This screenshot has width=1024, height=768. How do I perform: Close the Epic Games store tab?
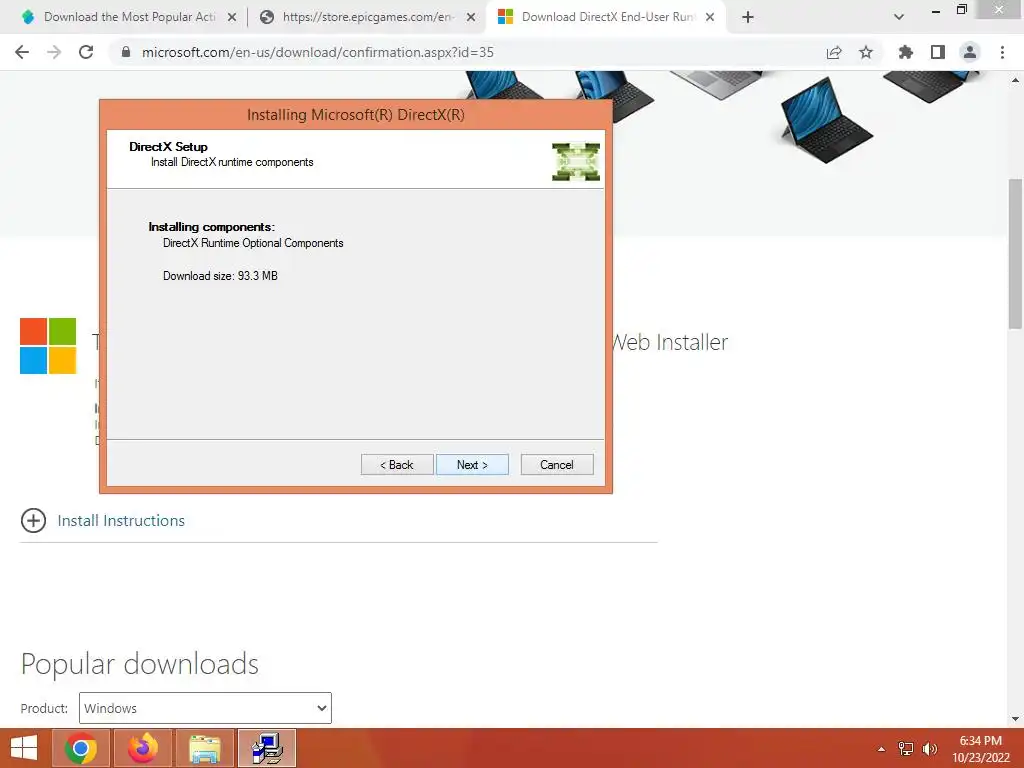(x=471, y=17)
